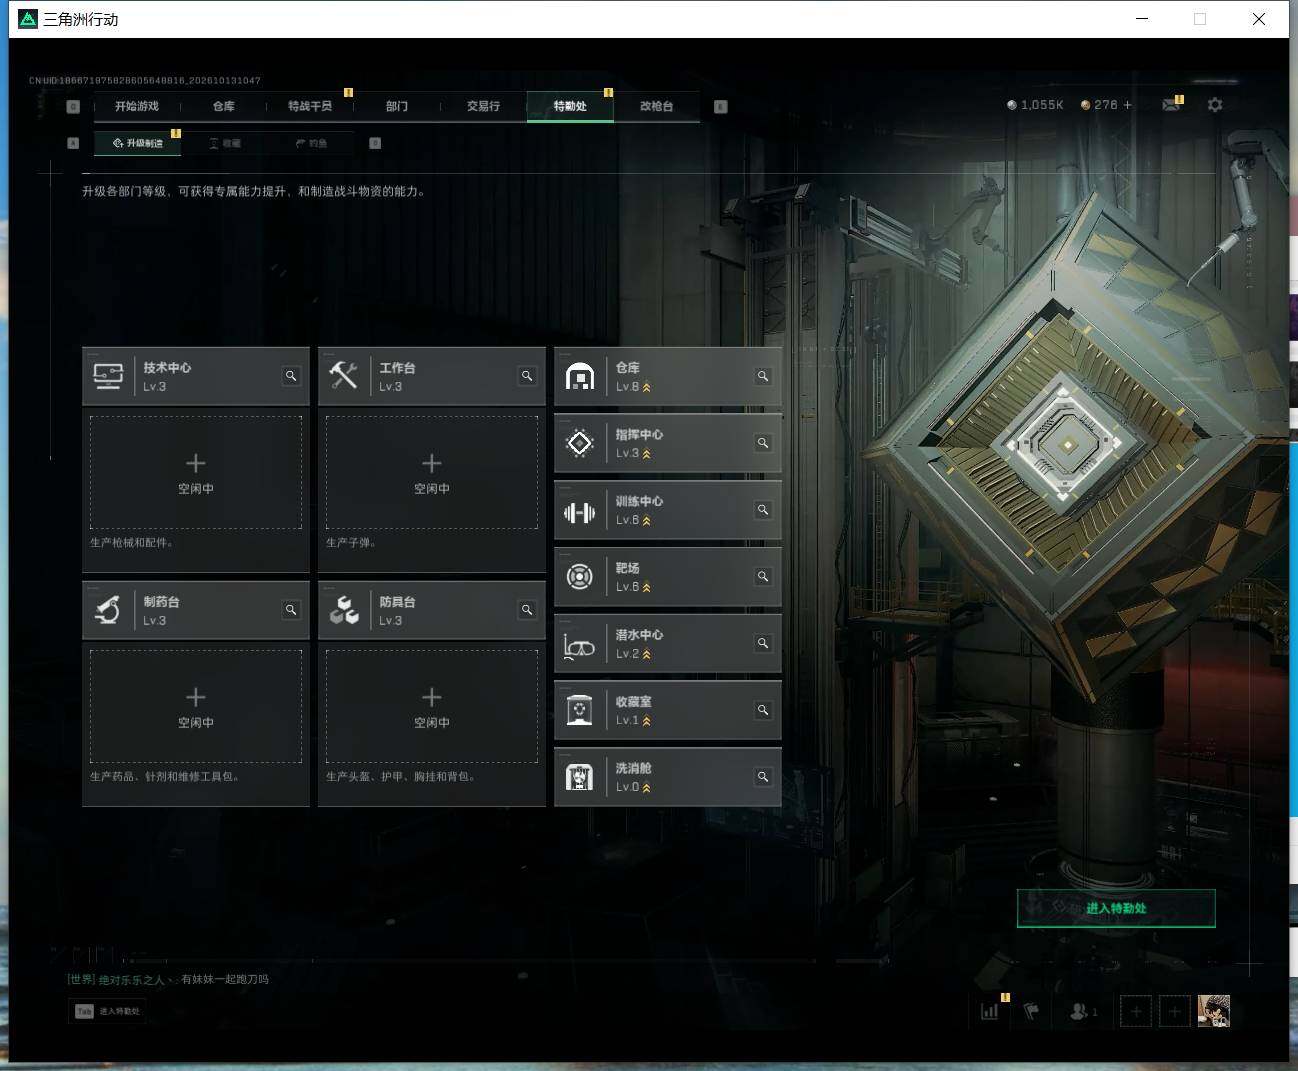Inspect 工作台 via its magnifier icon
Image resolution: width=1298 pixels, height=1071 pixels.
tap(527, 376)
